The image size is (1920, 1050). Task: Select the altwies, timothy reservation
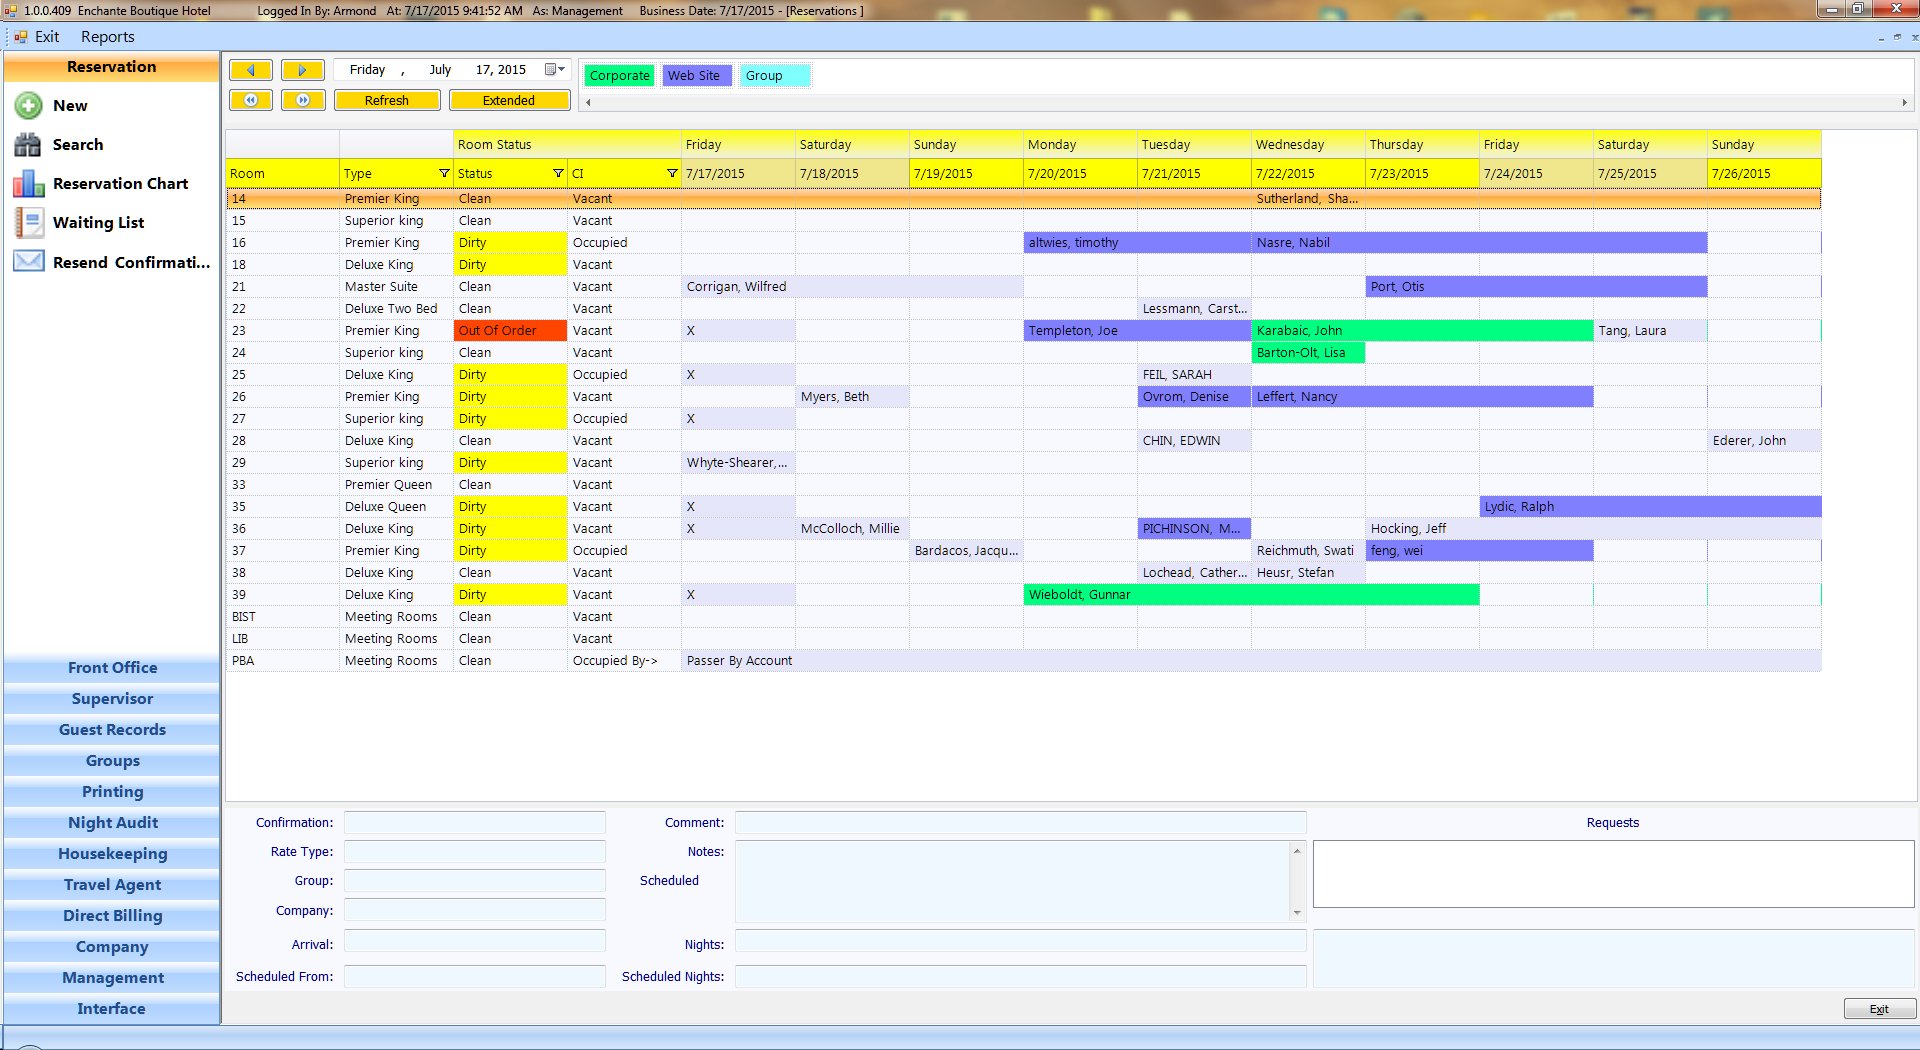[1137, 243]
